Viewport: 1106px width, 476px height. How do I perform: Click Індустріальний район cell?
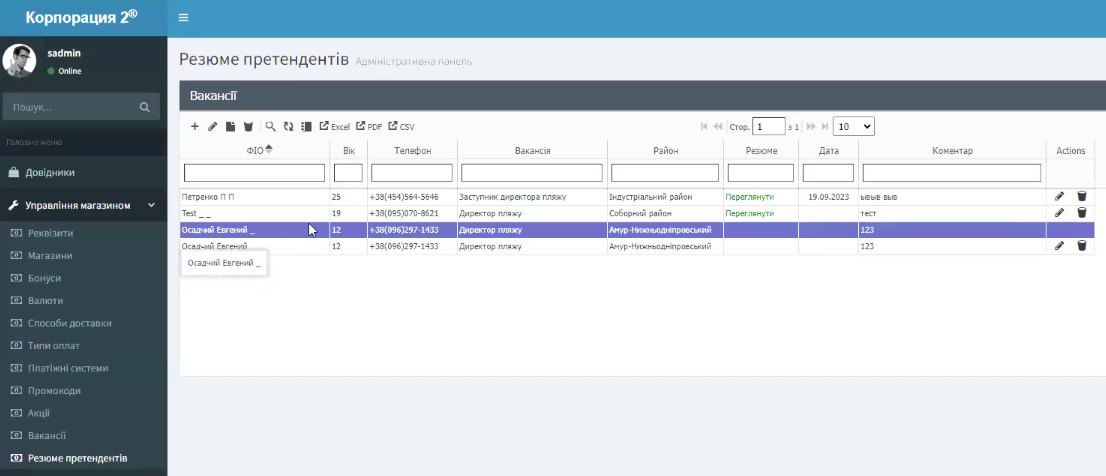(x=664, y=197)
